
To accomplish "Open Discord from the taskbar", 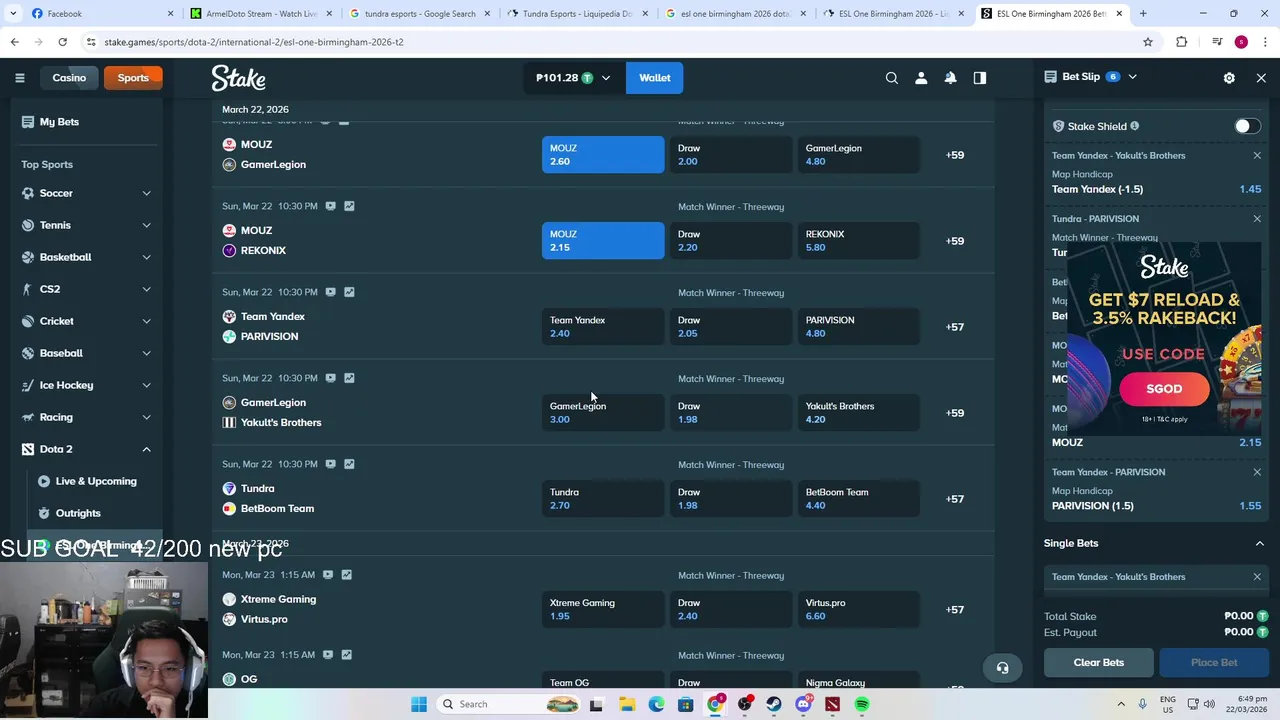I will point(803,704).
